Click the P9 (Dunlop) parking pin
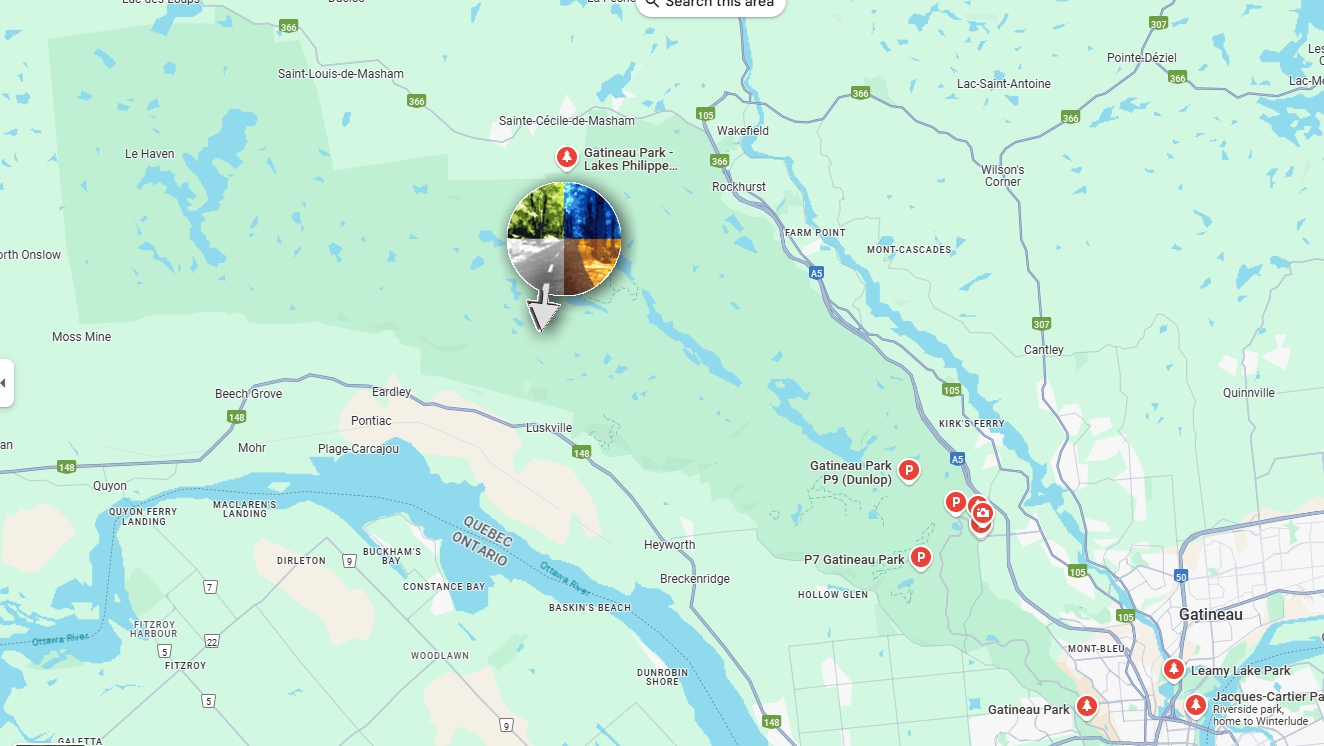This screenshot has height=746, width=1324. pos(908,470)
